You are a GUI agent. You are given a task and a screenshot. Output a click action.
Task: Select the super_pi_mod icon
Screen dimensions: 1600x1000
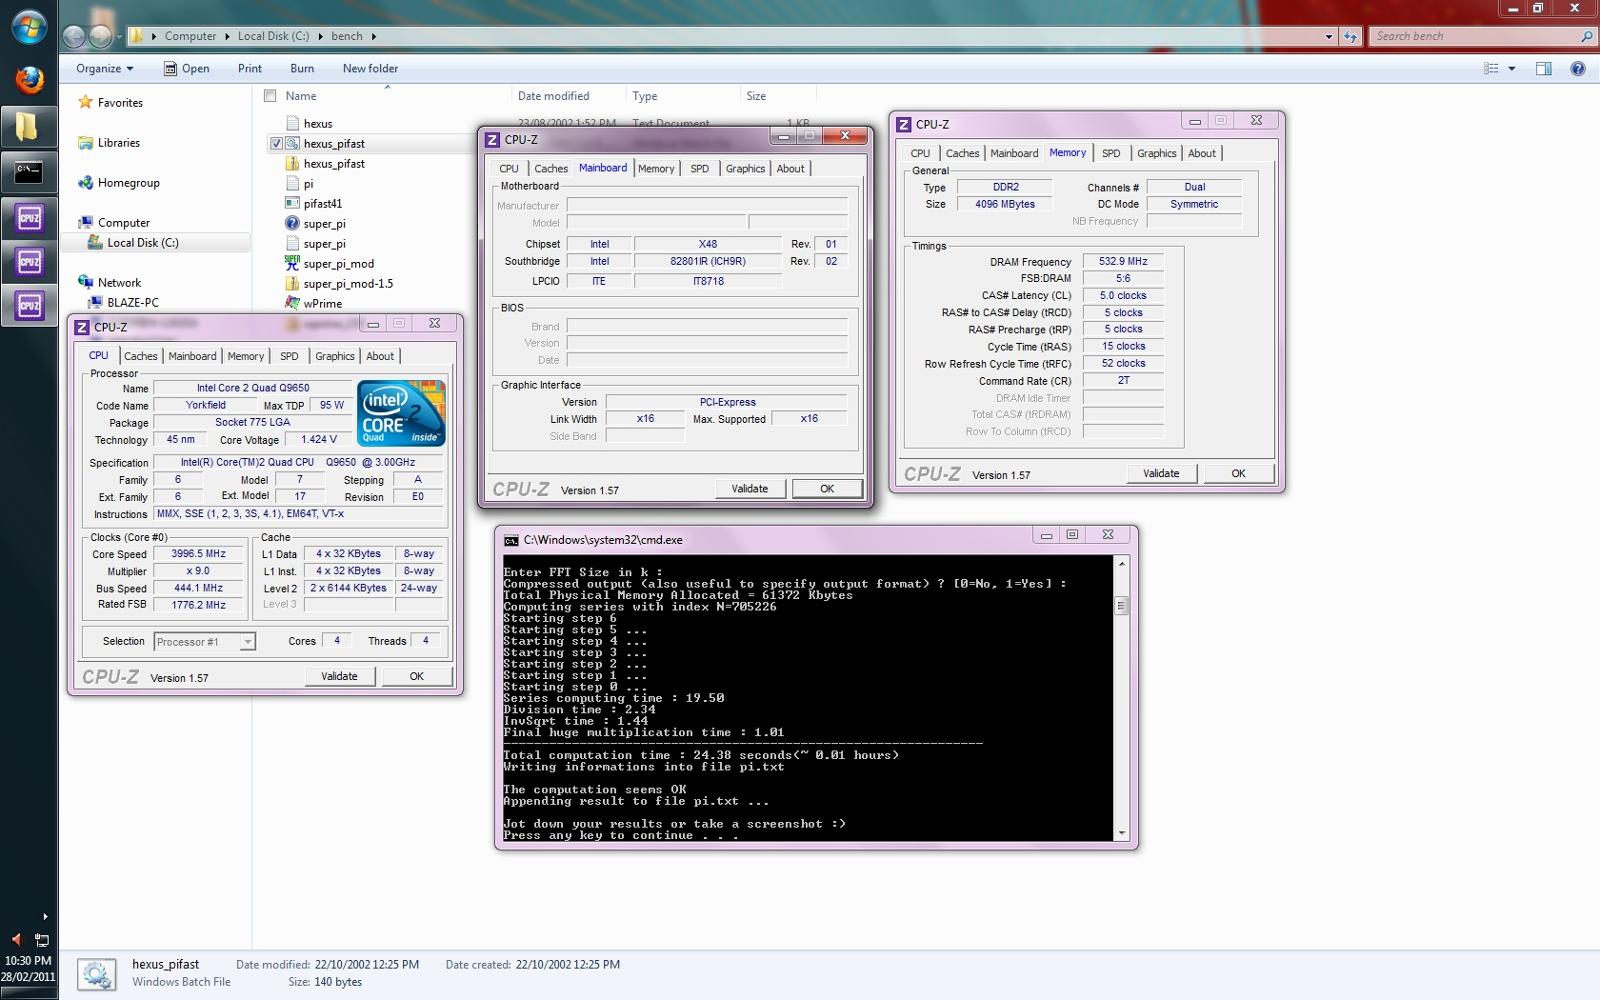pos(292,263)
